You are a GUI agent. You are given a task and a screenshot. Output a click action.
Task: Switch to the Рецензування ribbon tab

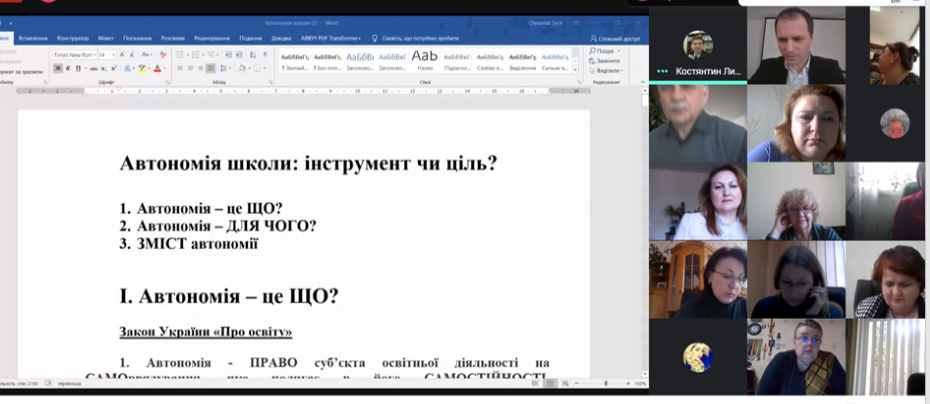coord(211,38)
